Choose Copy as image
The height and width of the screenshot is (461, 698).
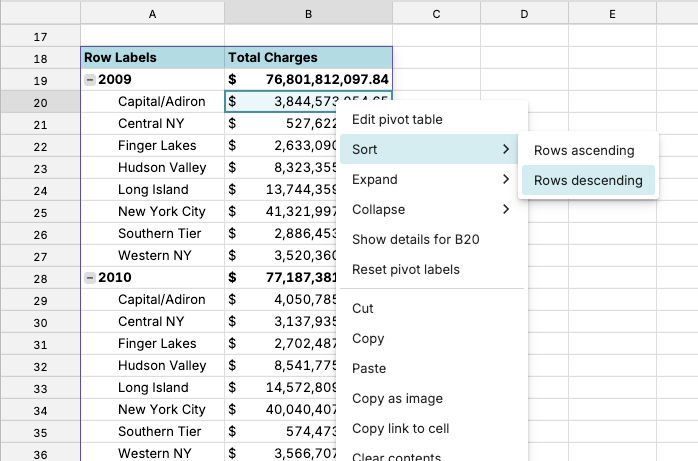(432, 398)
